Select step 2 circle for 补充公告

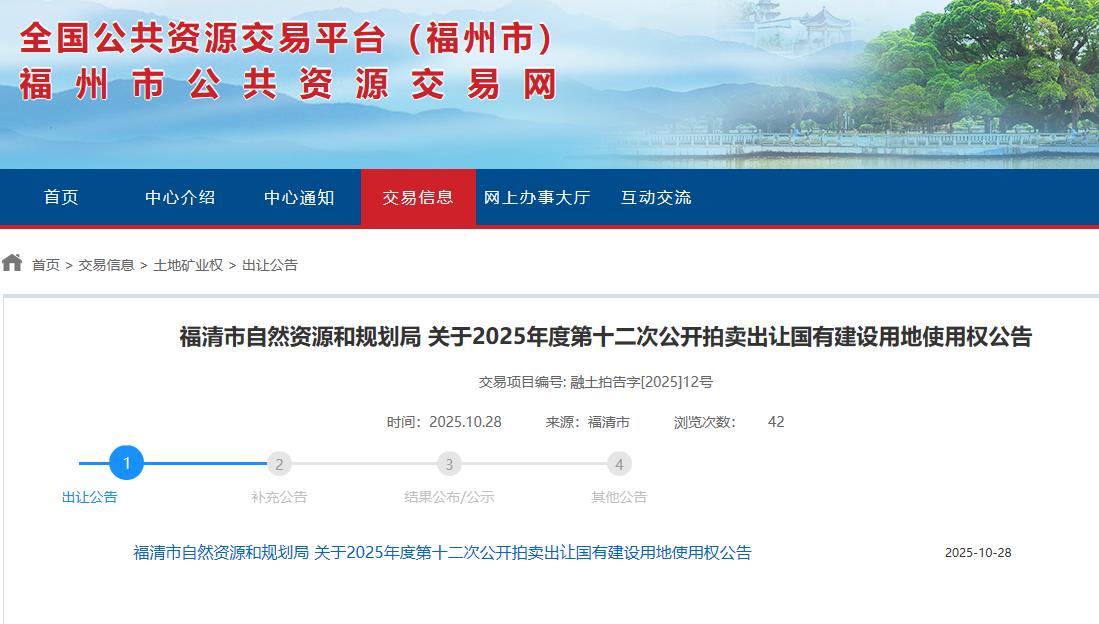[280, 464]
